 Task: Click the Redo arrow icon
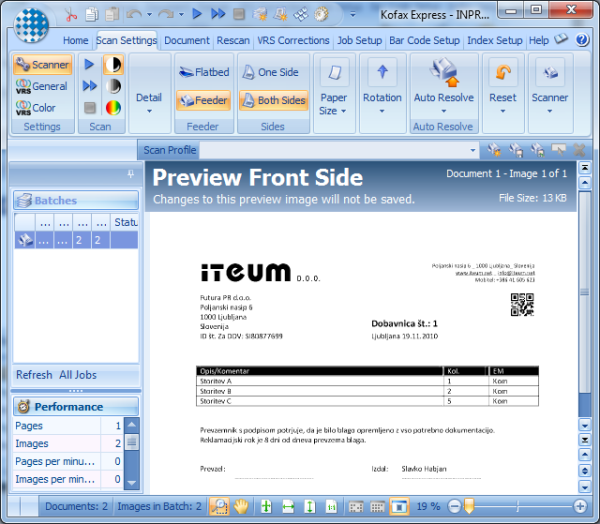166,15
